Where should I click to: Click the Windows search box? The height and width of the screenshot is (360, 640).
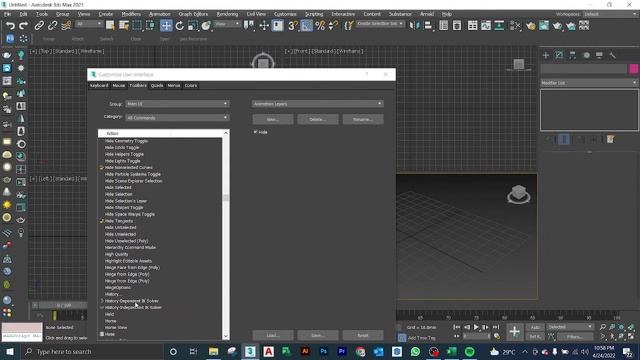pos(92,351)
